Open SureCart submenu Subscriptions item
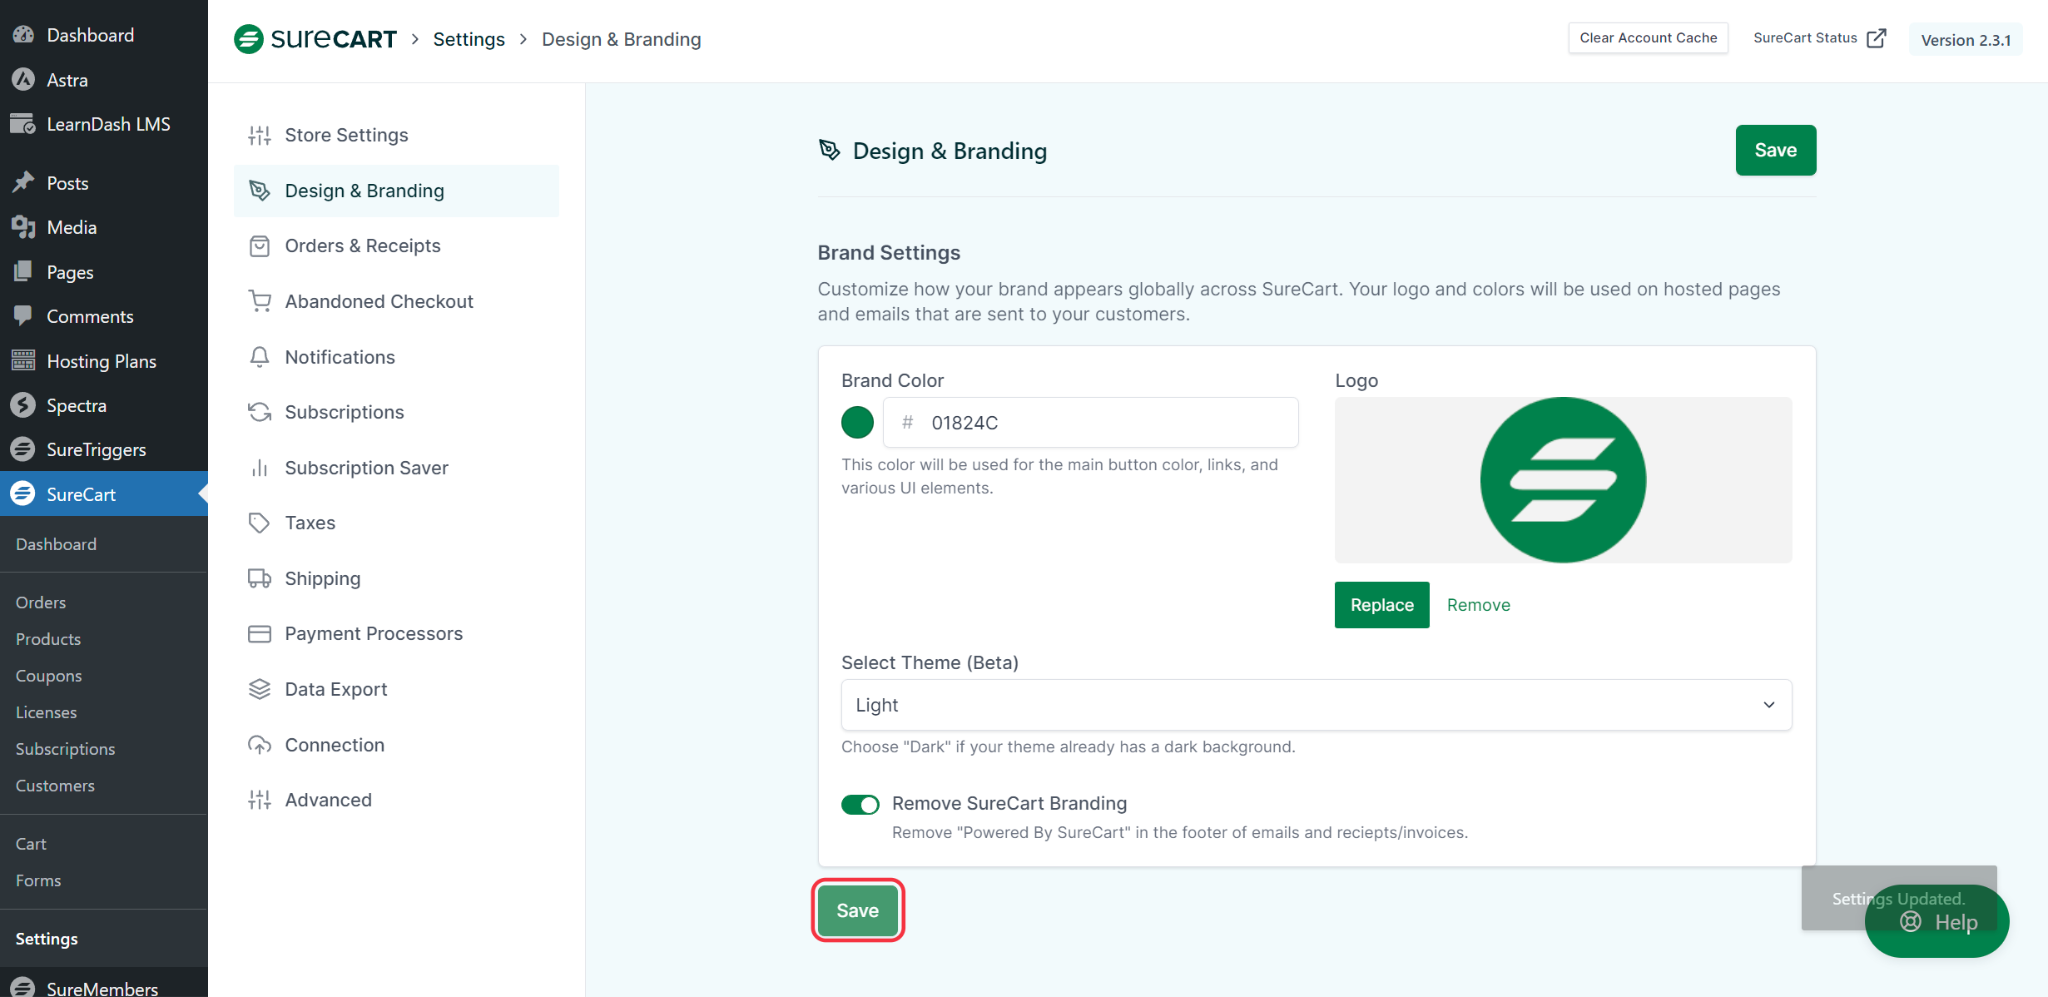Screen dimensions: 2048x997 65,749
